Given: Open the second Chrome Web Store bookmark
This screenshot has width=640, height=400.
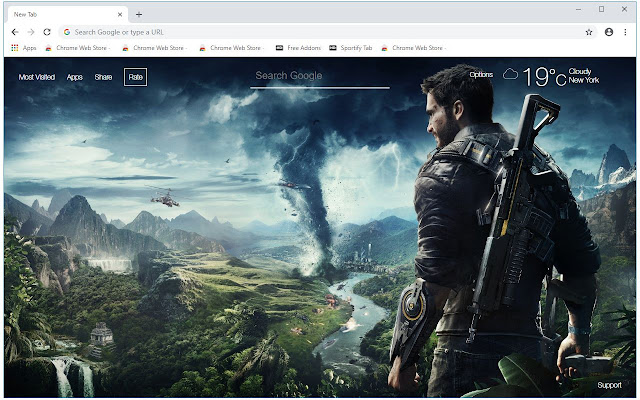Looking at the screenshot, I should 155,48.
